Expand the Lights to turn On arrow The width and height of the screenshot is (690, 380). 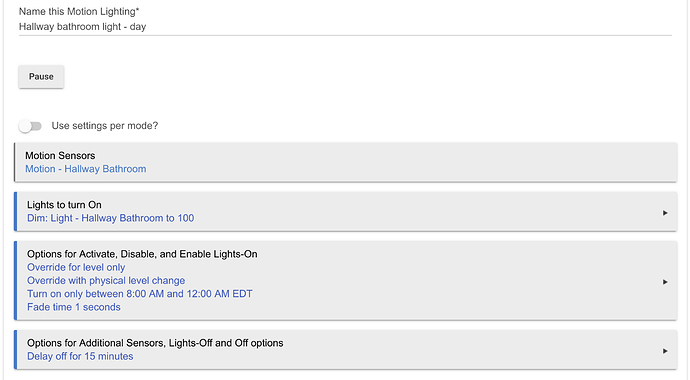[665, 213]
